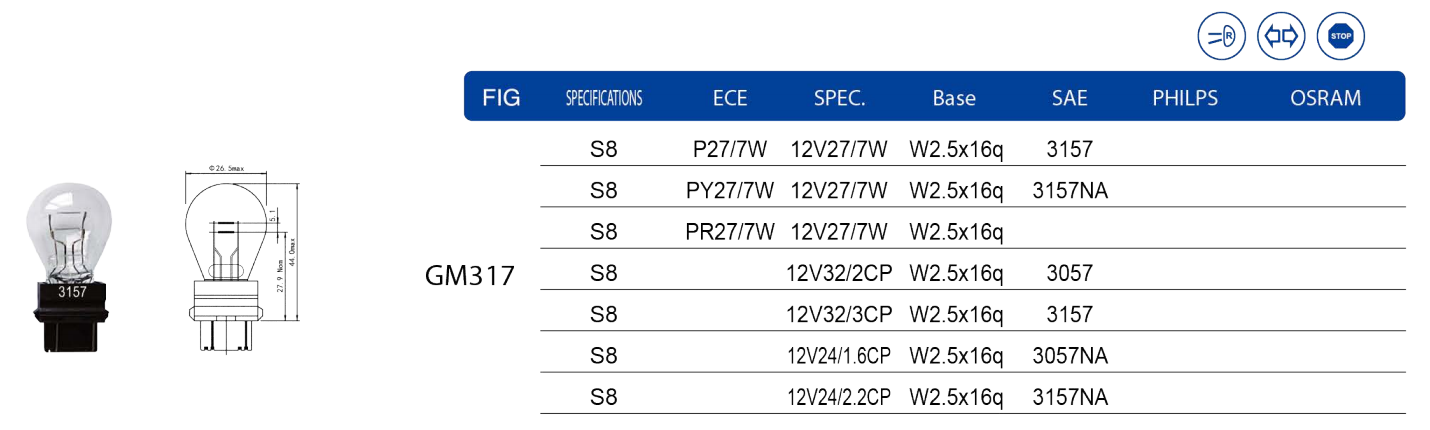Select the PY27/7W ECE cell

(730, 191)
